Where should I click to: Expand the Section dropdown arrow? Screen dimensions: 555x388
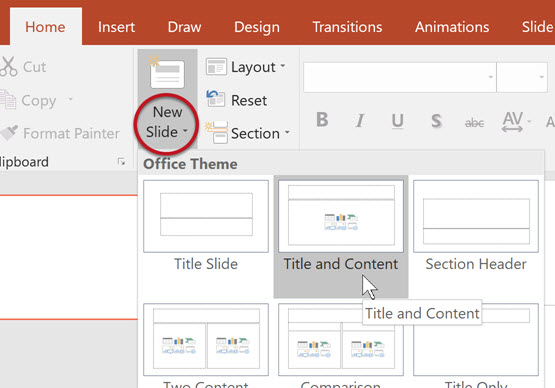(x=287, y=132)
